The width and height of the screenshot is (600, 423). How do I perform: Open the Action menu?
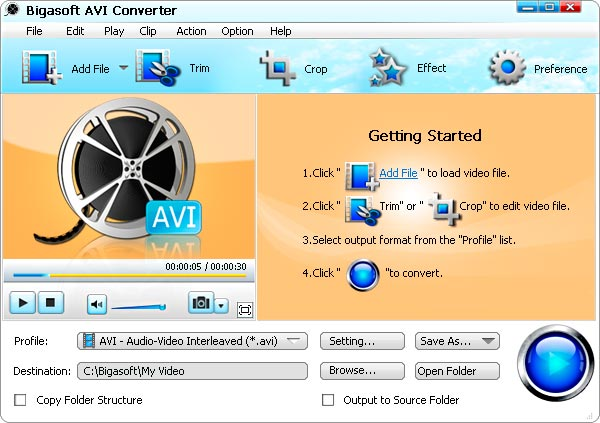pos(191,31)
